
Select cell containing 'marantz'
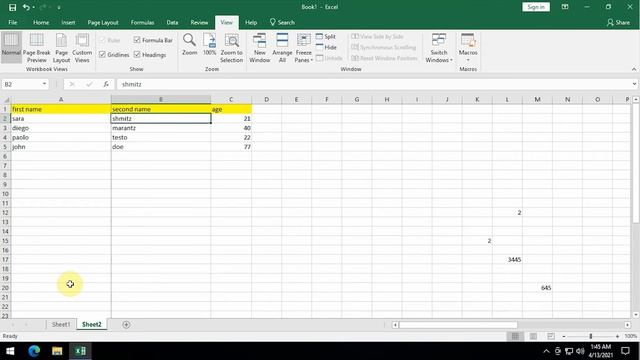[161, 128]
